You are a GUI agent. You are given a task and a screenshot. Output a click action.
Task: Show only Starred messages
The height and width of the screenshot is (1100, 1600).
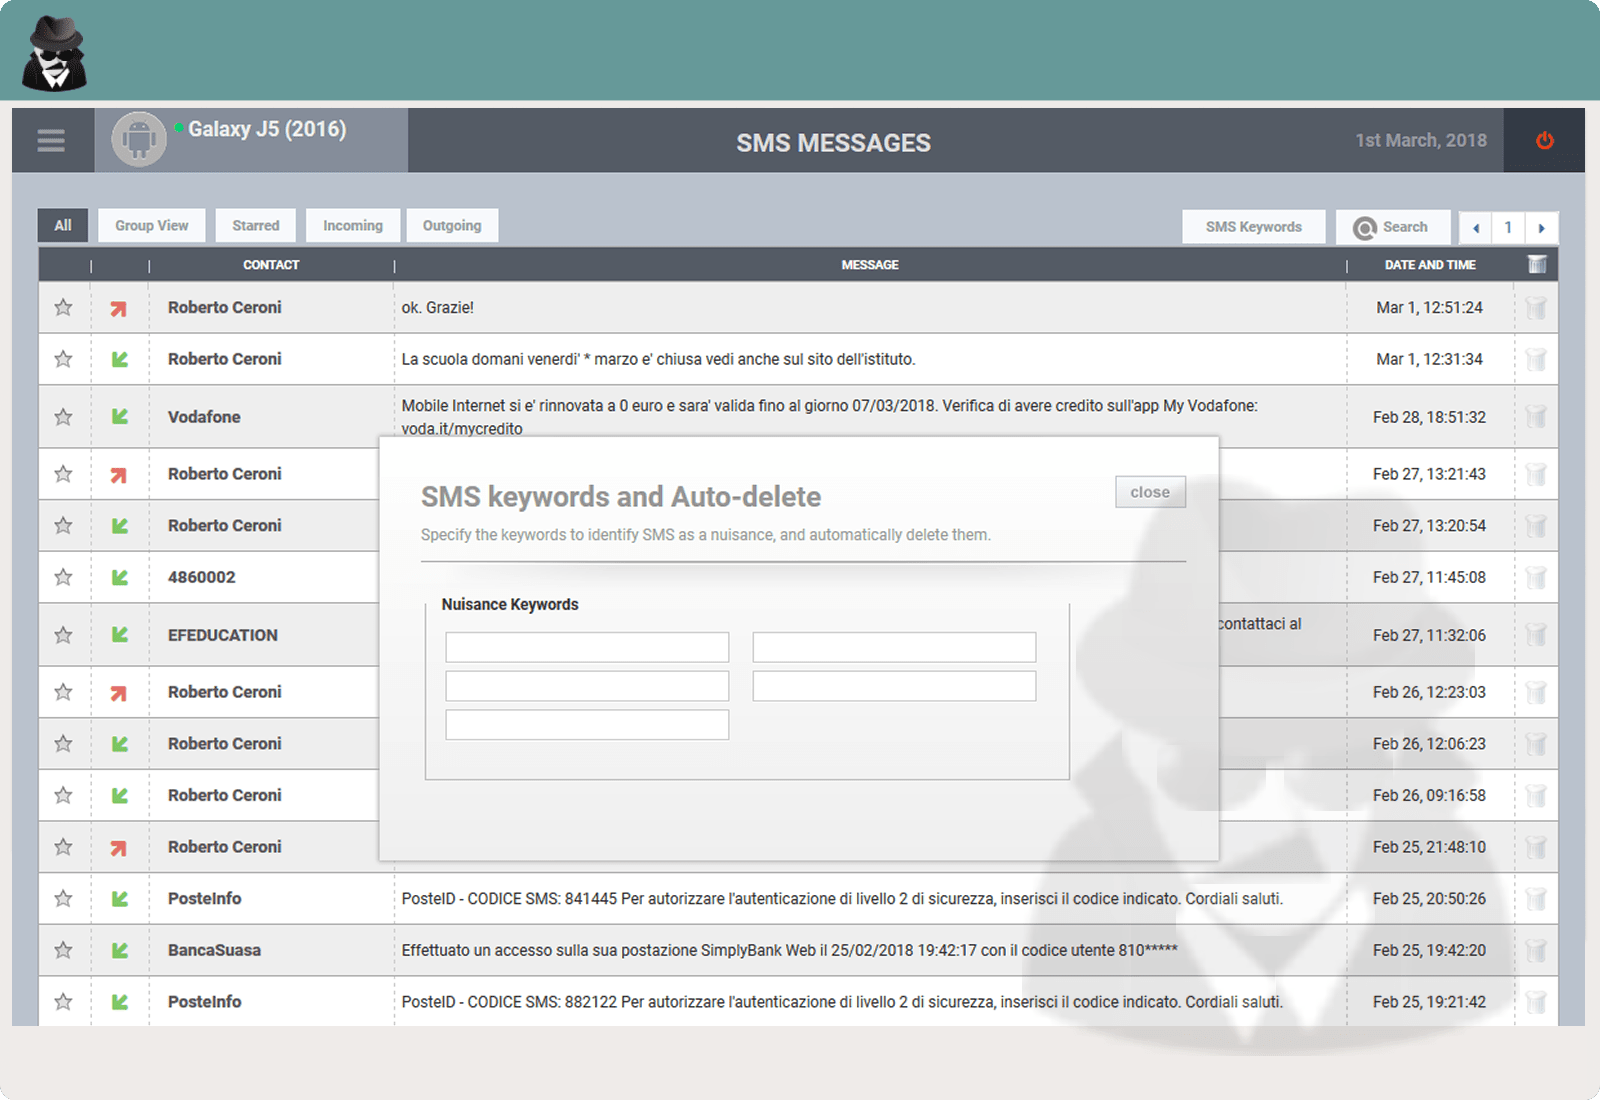coord(255,226)
